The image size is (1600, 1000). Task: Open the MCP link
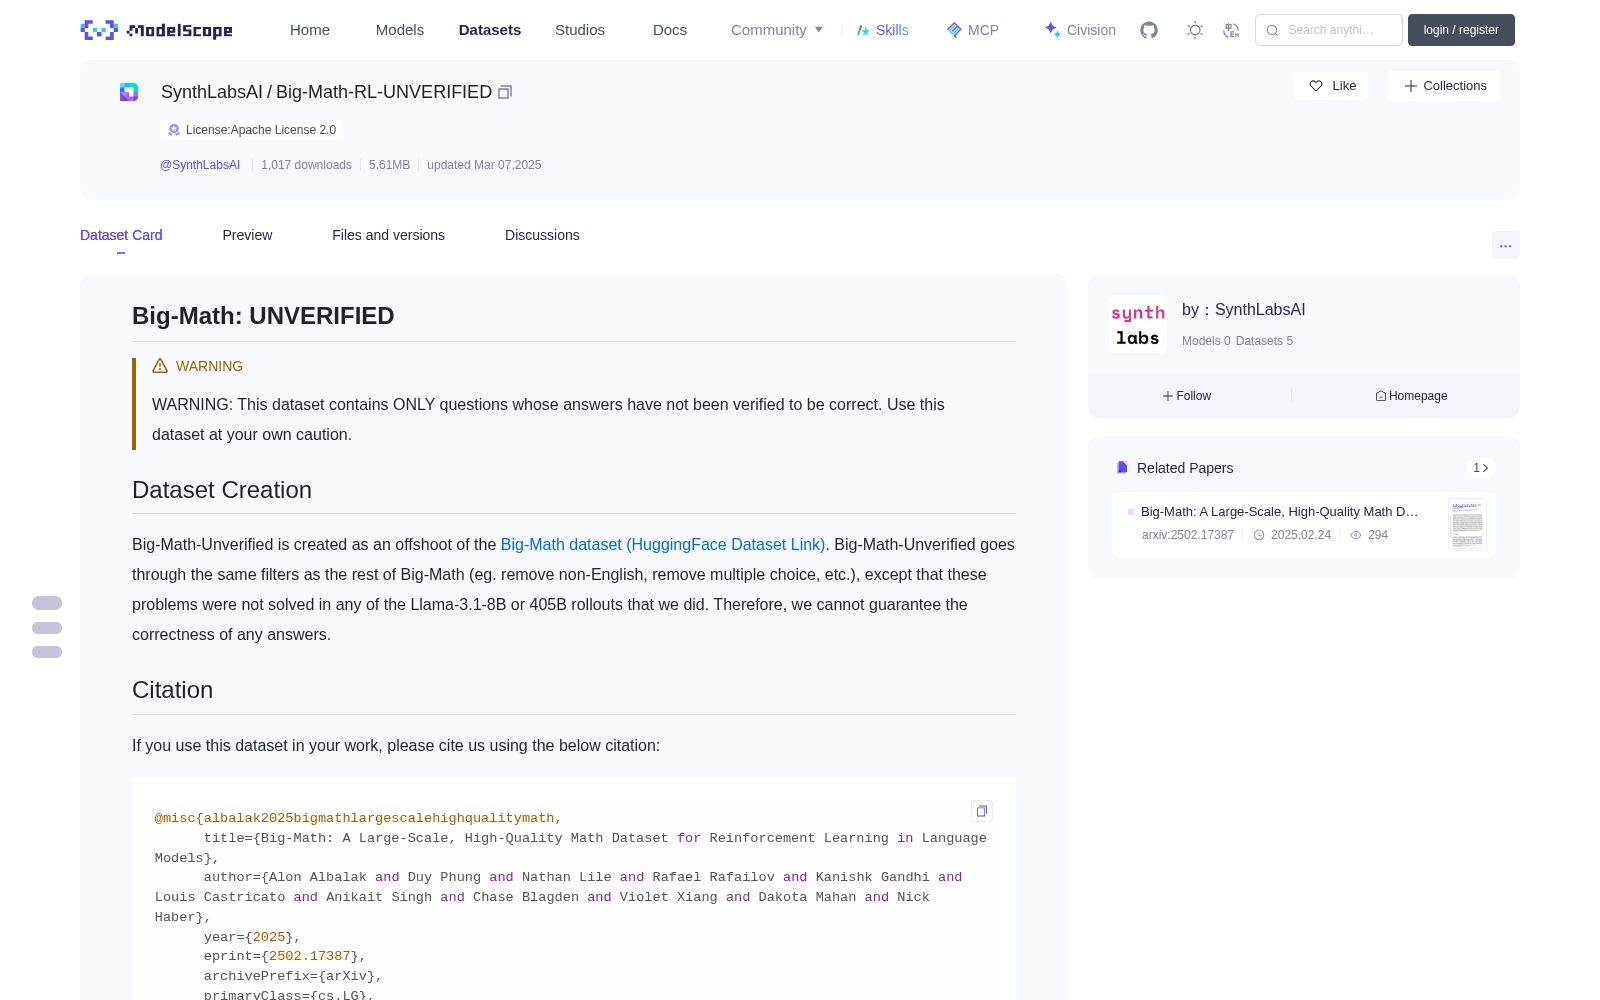[972, 30]
